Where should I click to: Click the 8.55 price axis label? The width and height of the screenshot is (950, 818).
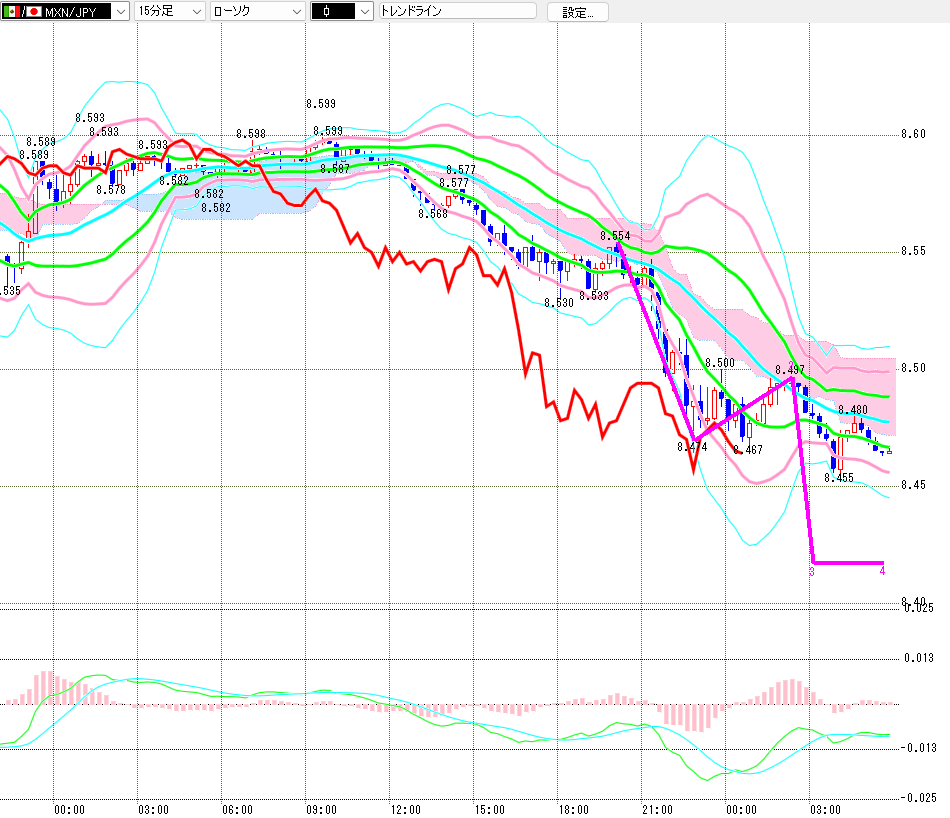pyautogui.click(x=914, y=251)
